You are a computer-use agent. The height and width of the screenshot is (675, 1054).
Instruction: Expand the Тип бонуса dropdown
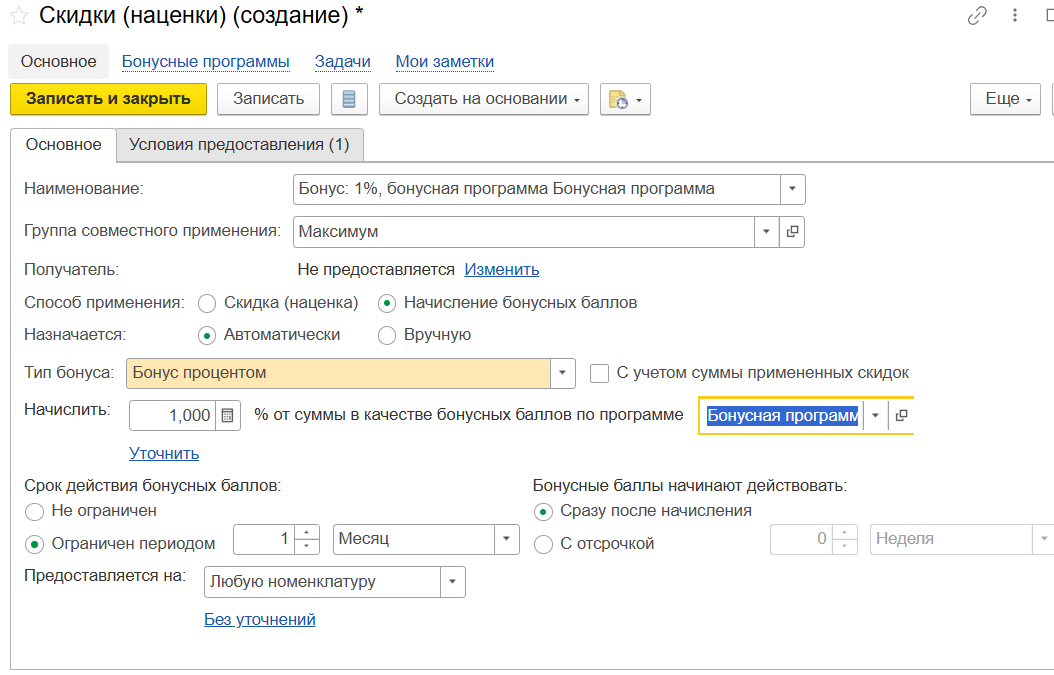click(563, 373)
